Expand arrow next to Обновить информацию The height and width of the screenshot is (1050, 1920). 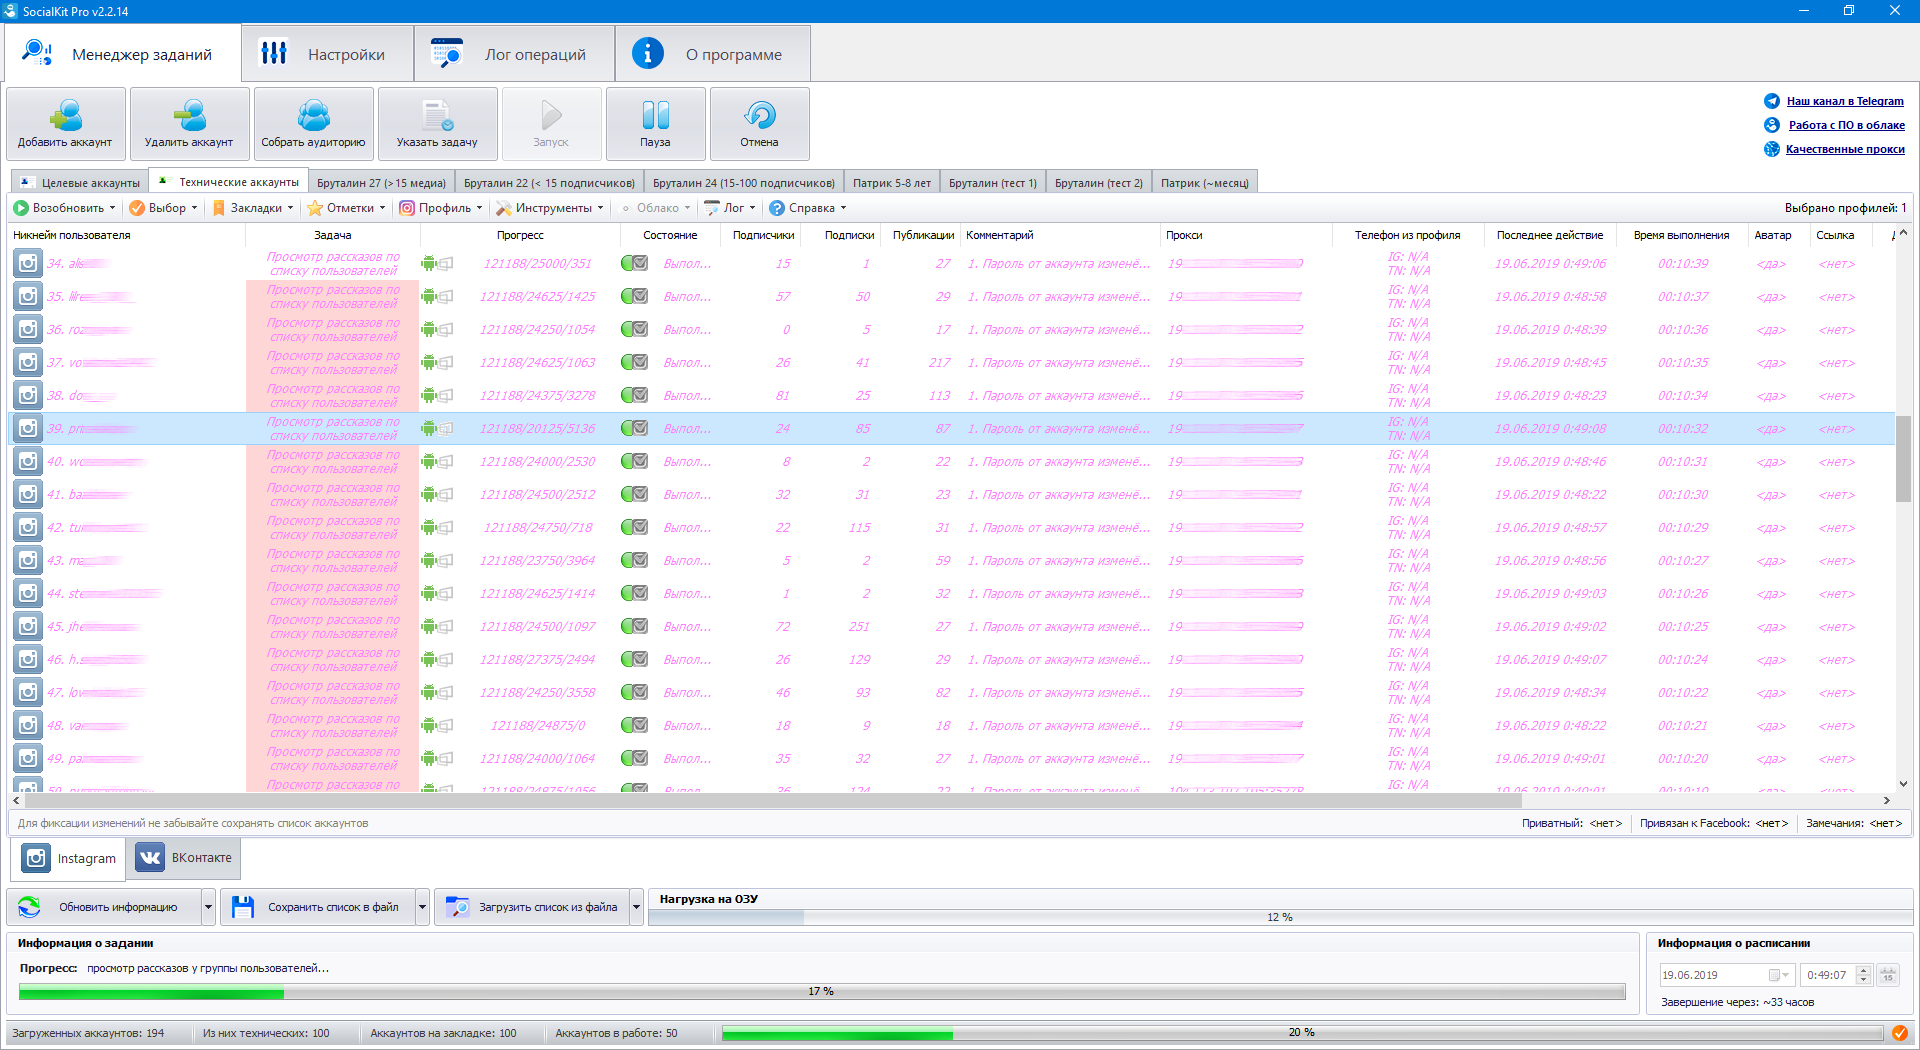[x=208, y=907]
